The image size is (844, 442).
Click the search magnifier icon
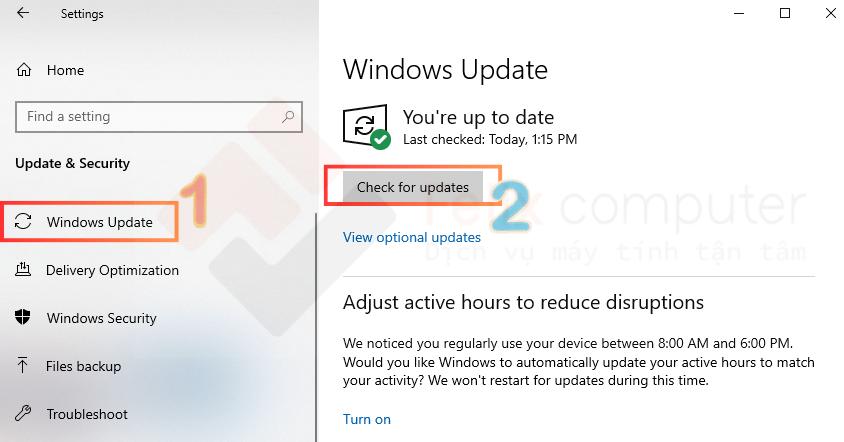[x=288, y=116]
